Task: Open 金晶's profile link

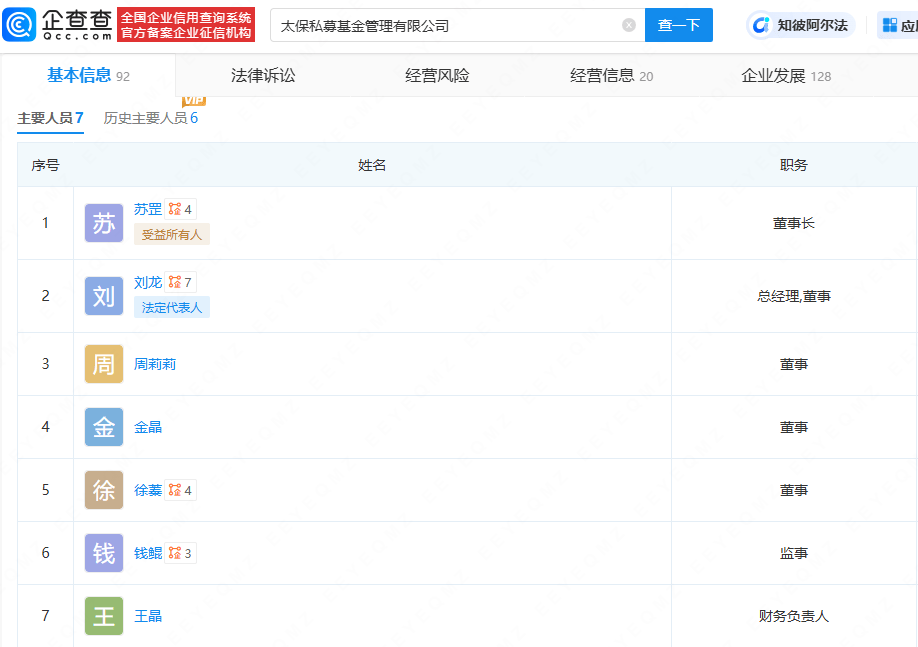Action: click(148, 427)
